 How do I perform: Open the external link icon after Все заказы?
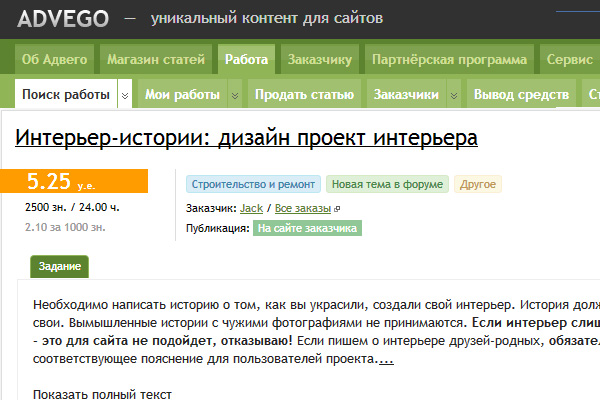click(337, 209)
